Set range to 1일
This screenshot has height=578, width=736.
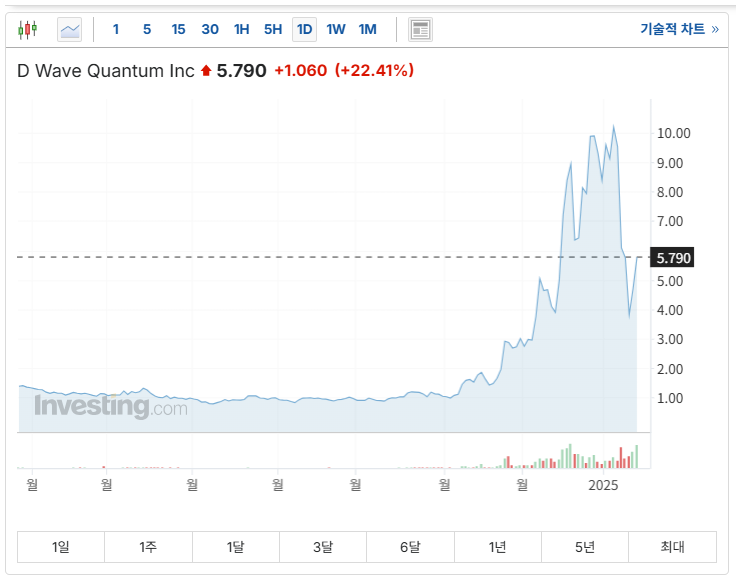tap(61, 547)
